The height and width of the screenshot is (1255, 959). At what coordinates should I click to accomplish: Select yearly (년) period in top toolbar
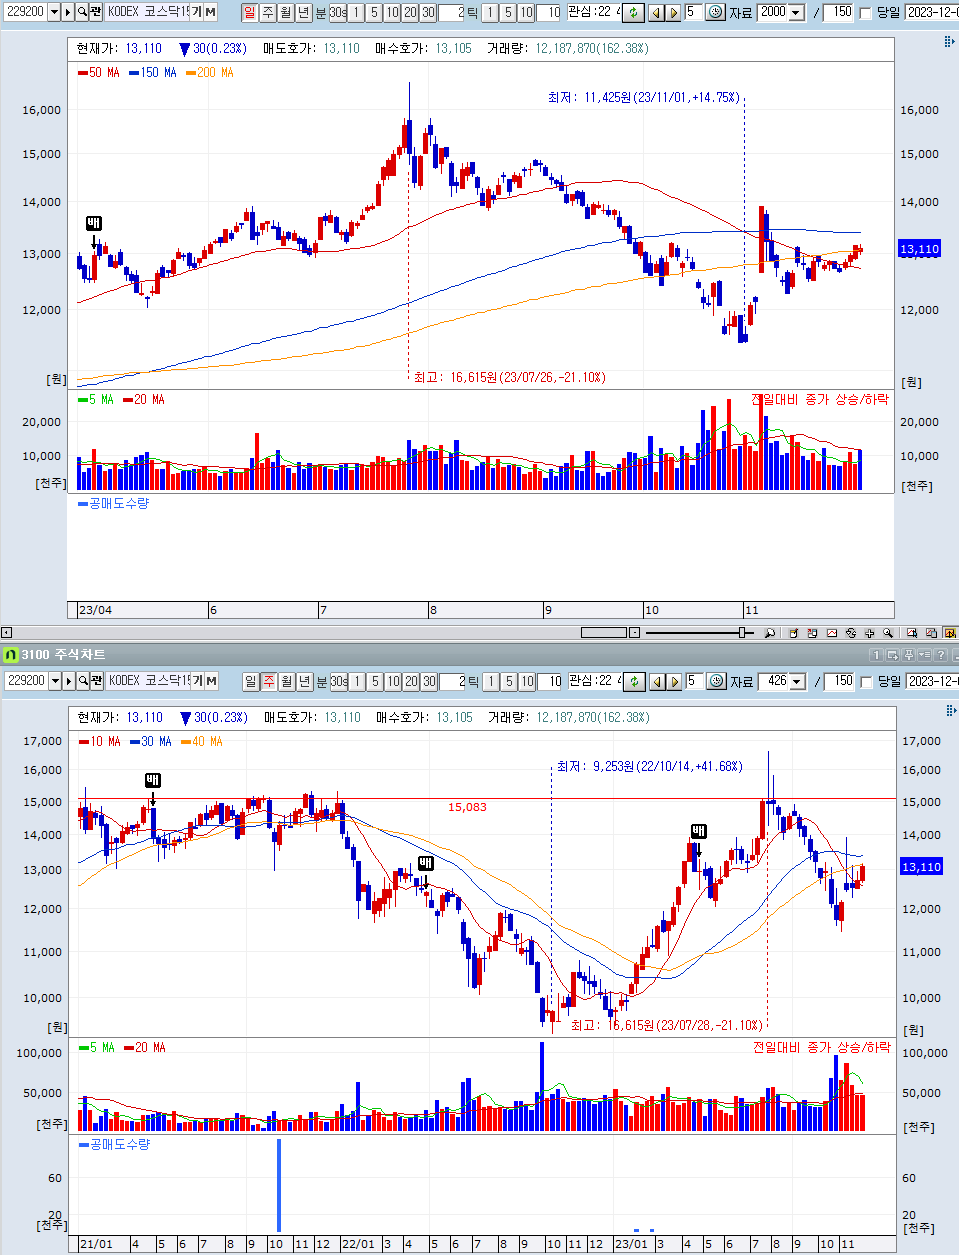[303, 12]
